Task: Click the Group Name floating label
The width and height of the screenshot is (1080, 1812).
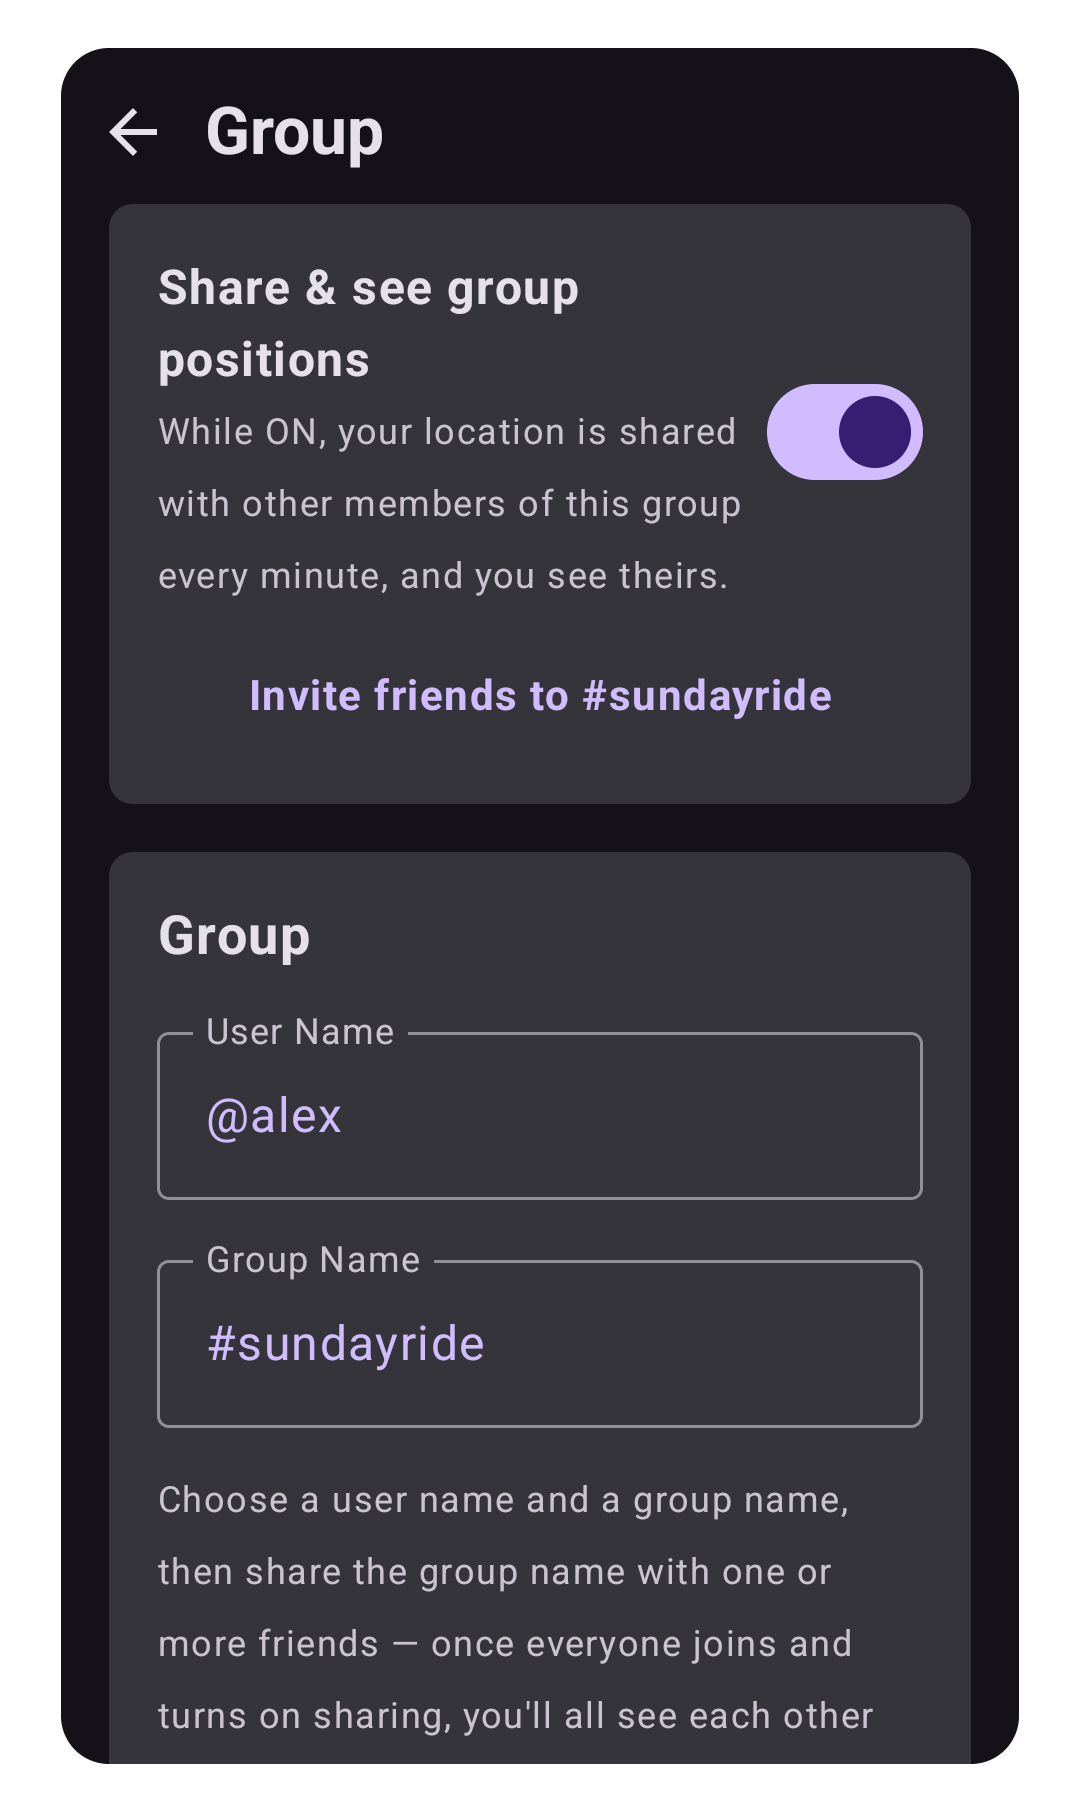Action: [313, 1260]
